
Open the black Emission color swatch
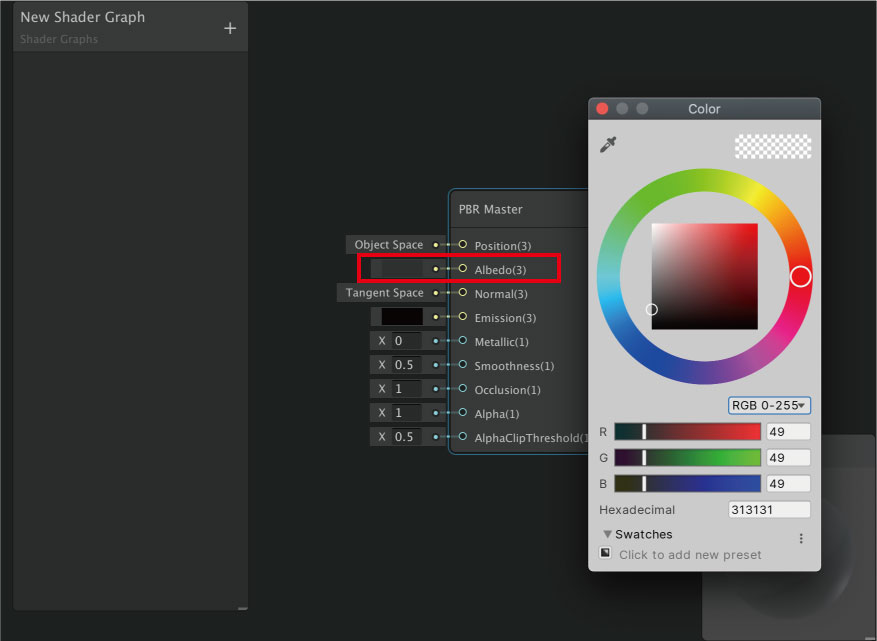(401, 317)
